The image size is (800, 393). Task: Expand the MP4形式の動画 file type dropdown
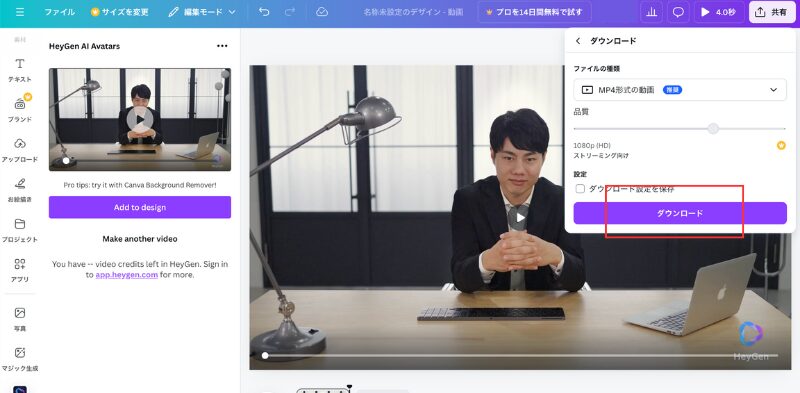680,90
